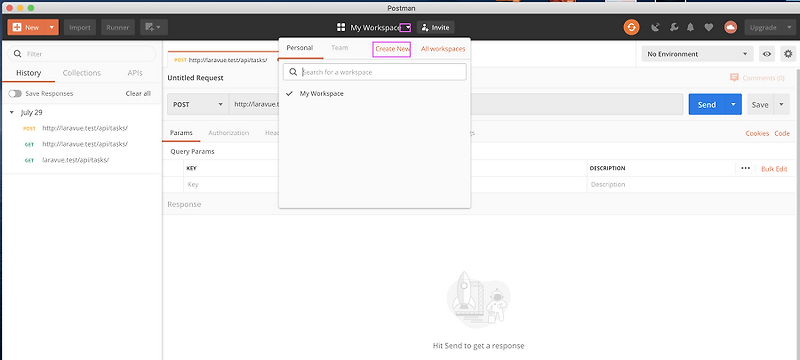The image size is (800, 360).
Task: Select the Personal workspaces tab
Action: coord(299,48)
